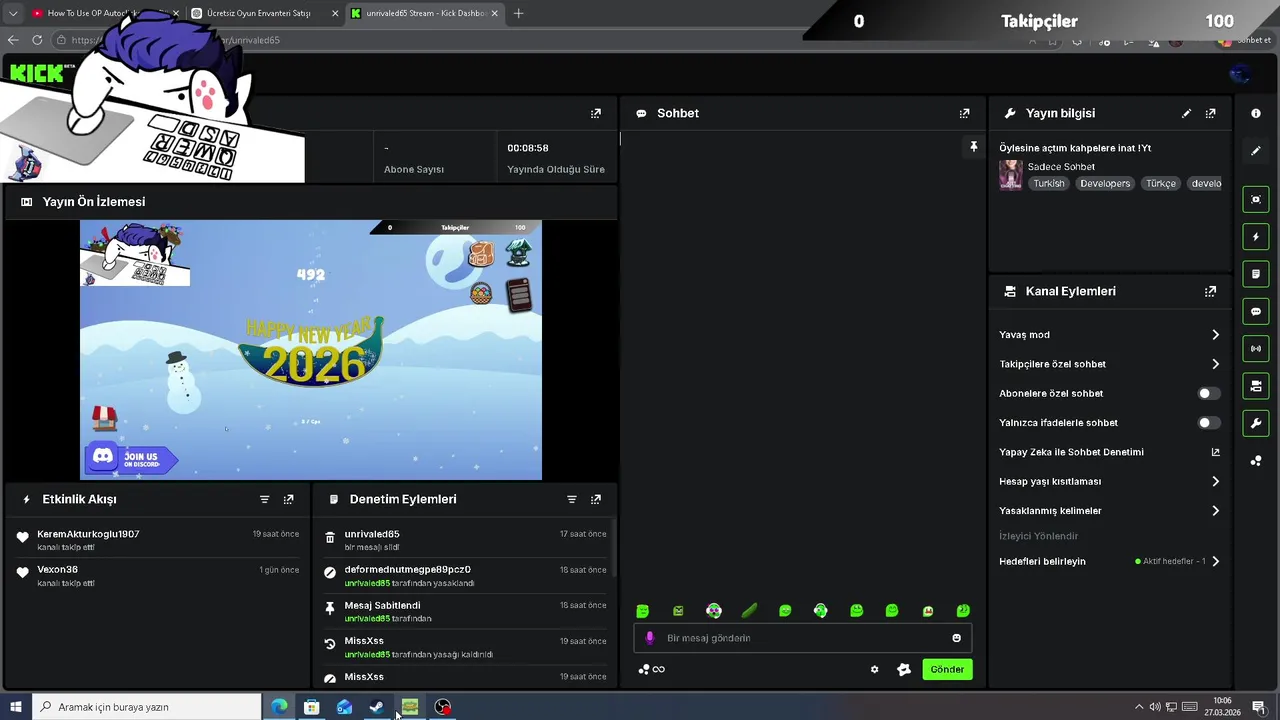Show hidden system tray icons
Viewport: 1280px width, 720px height.
[1138, 707]
